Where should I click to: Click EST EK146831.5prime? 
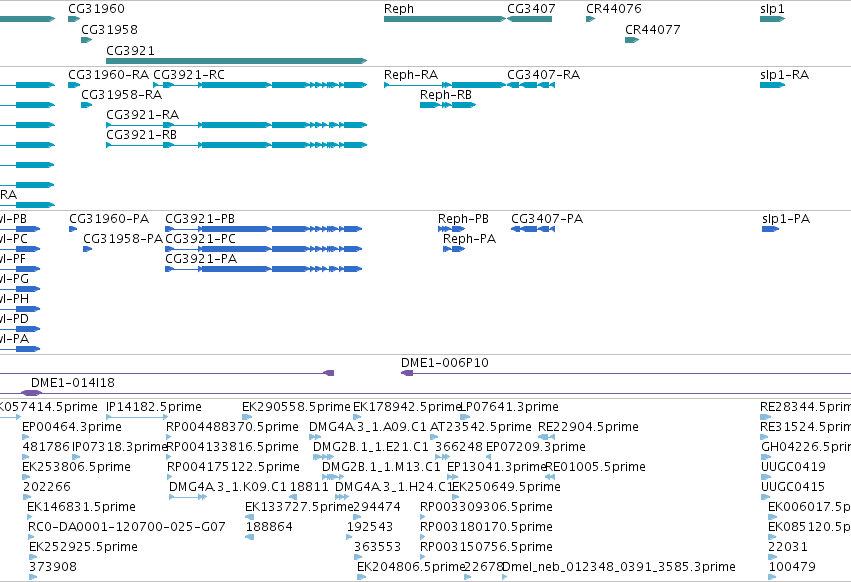coord(30,517)
